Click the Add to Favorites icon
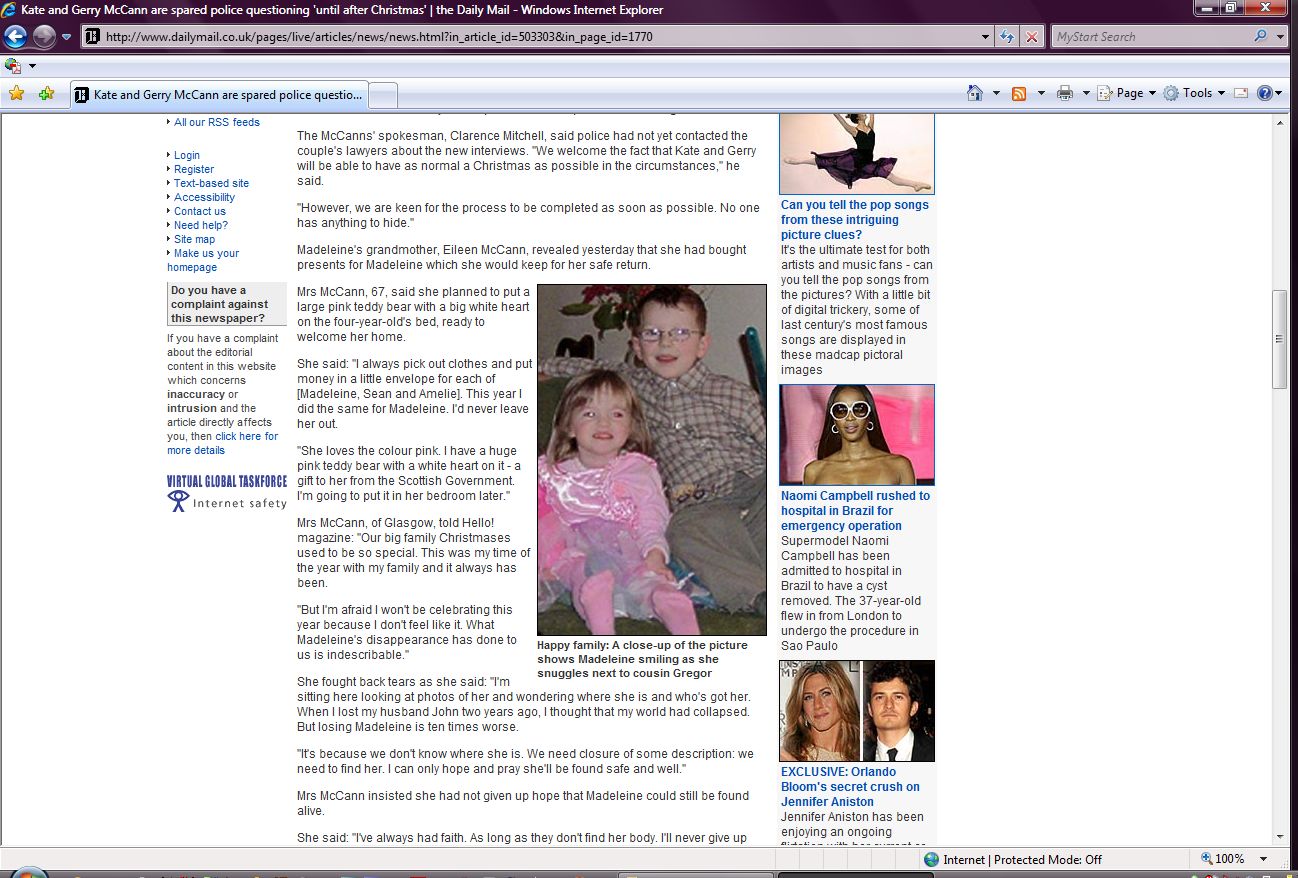Viewport: 1298px width, 878px height. tap(46, 94)
